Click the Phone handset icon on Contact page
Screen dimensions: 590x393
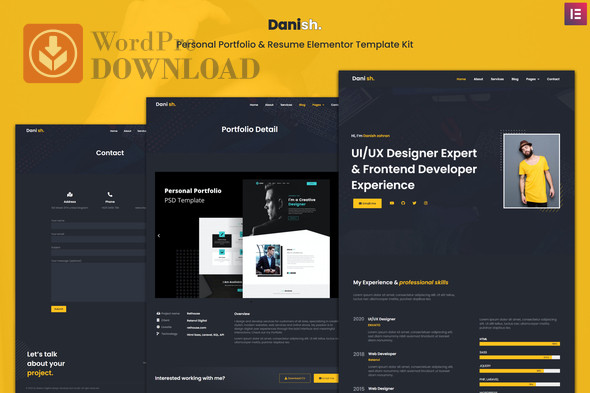click(110, 194)
